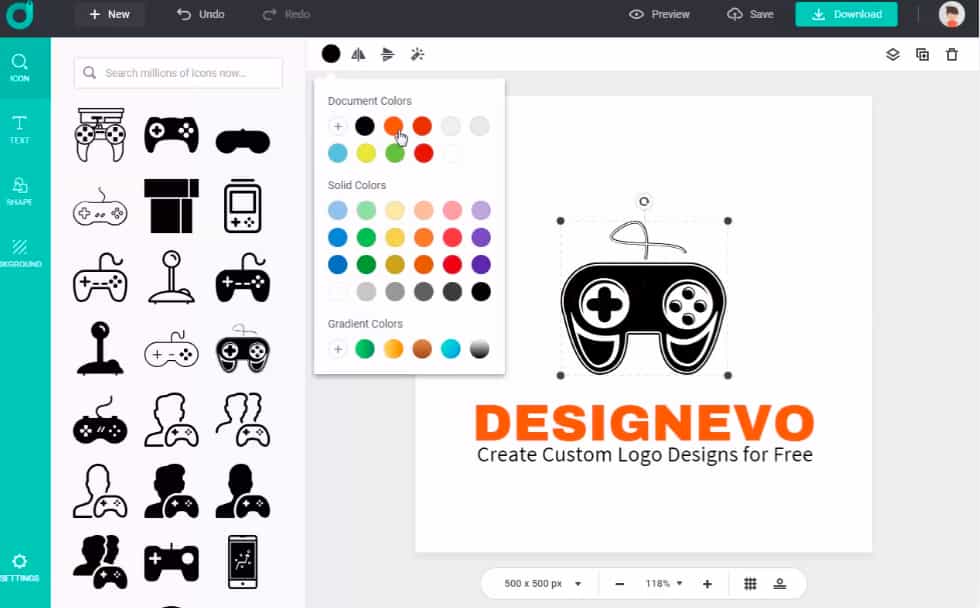The height and width of the screenshot is (608, 980).
Task: Pick the black goggle-shaped gamepad icon
Action: pos(242,141)
